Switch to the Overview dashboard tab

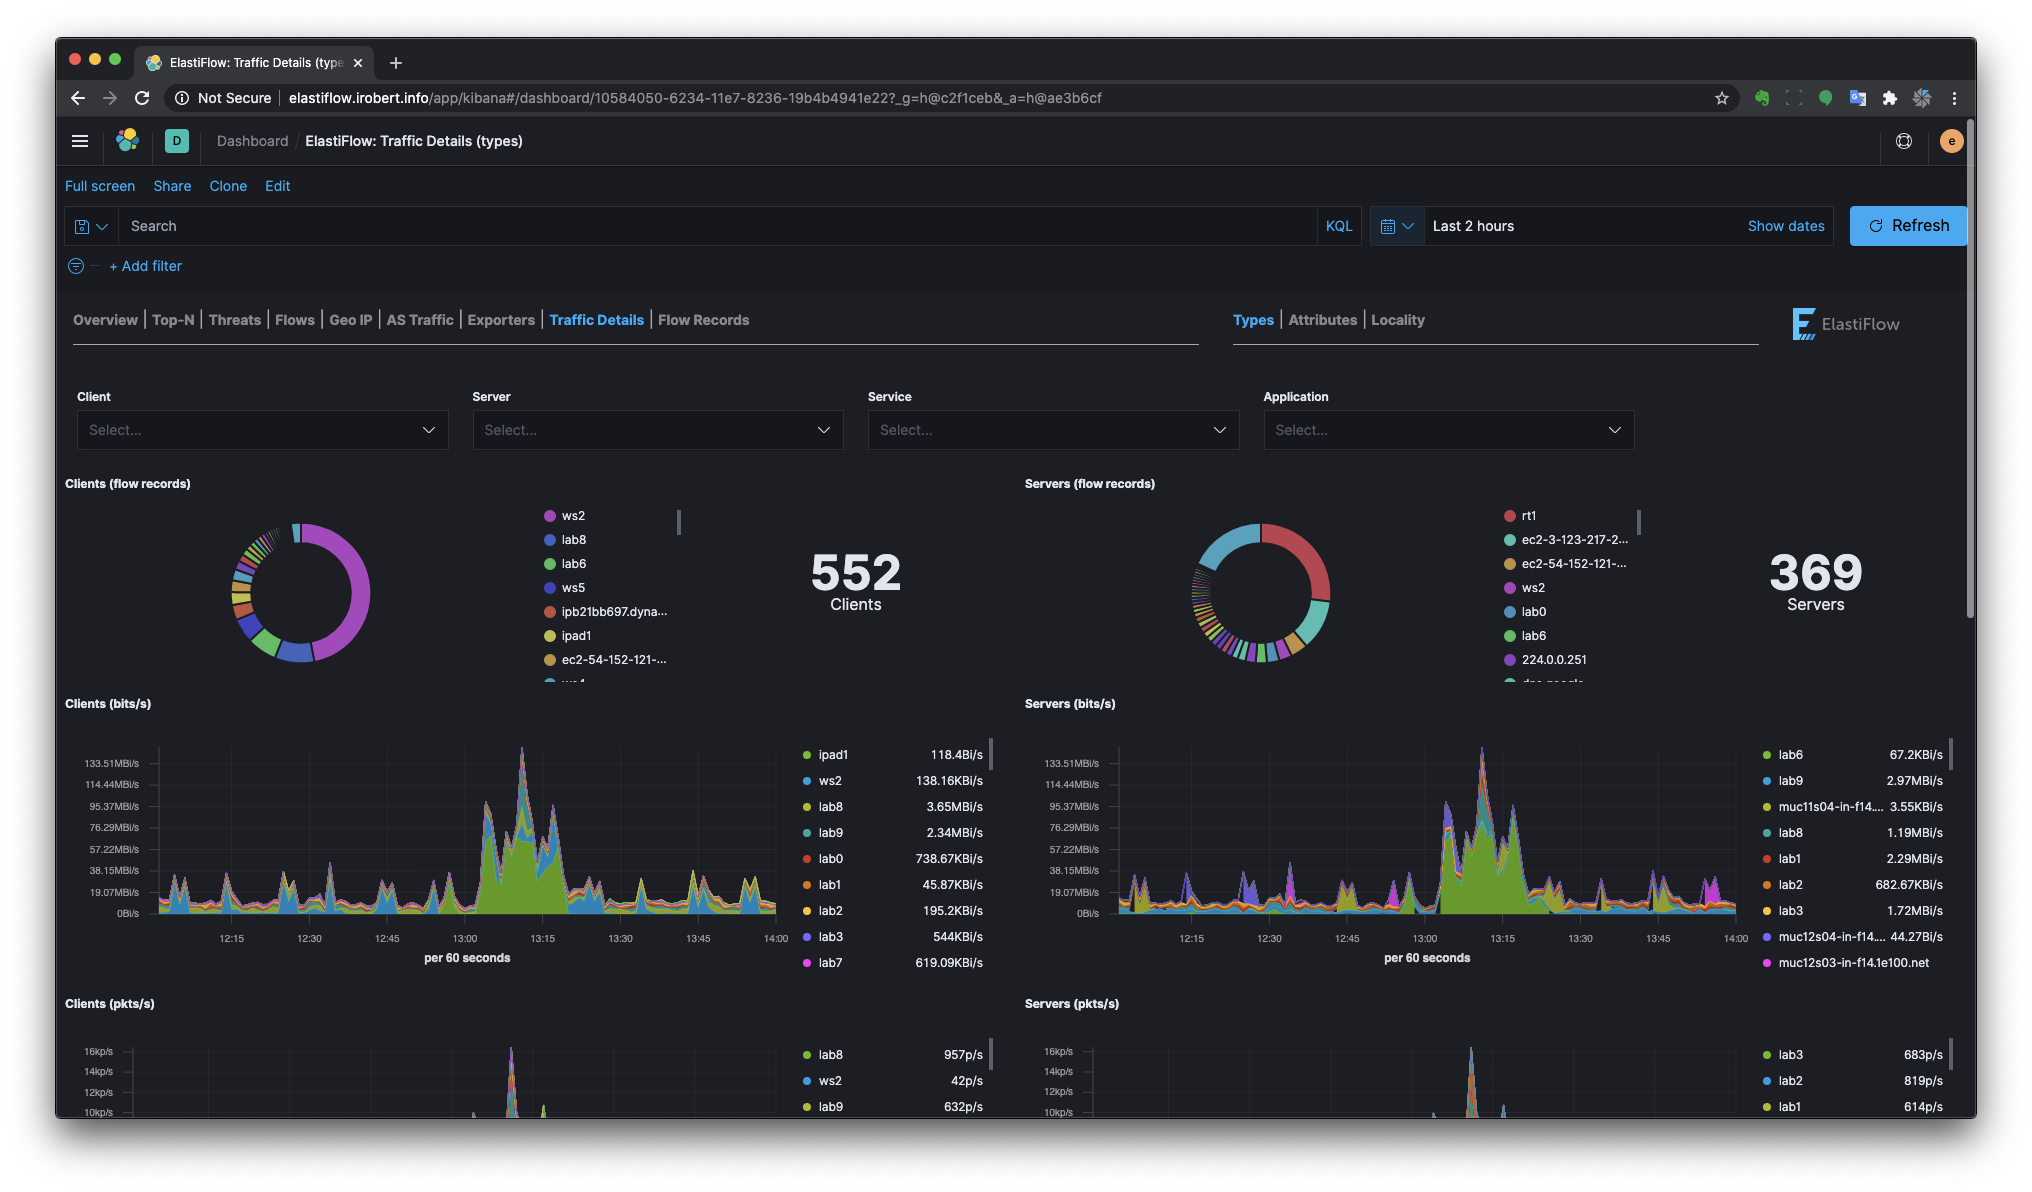(105, 320)
